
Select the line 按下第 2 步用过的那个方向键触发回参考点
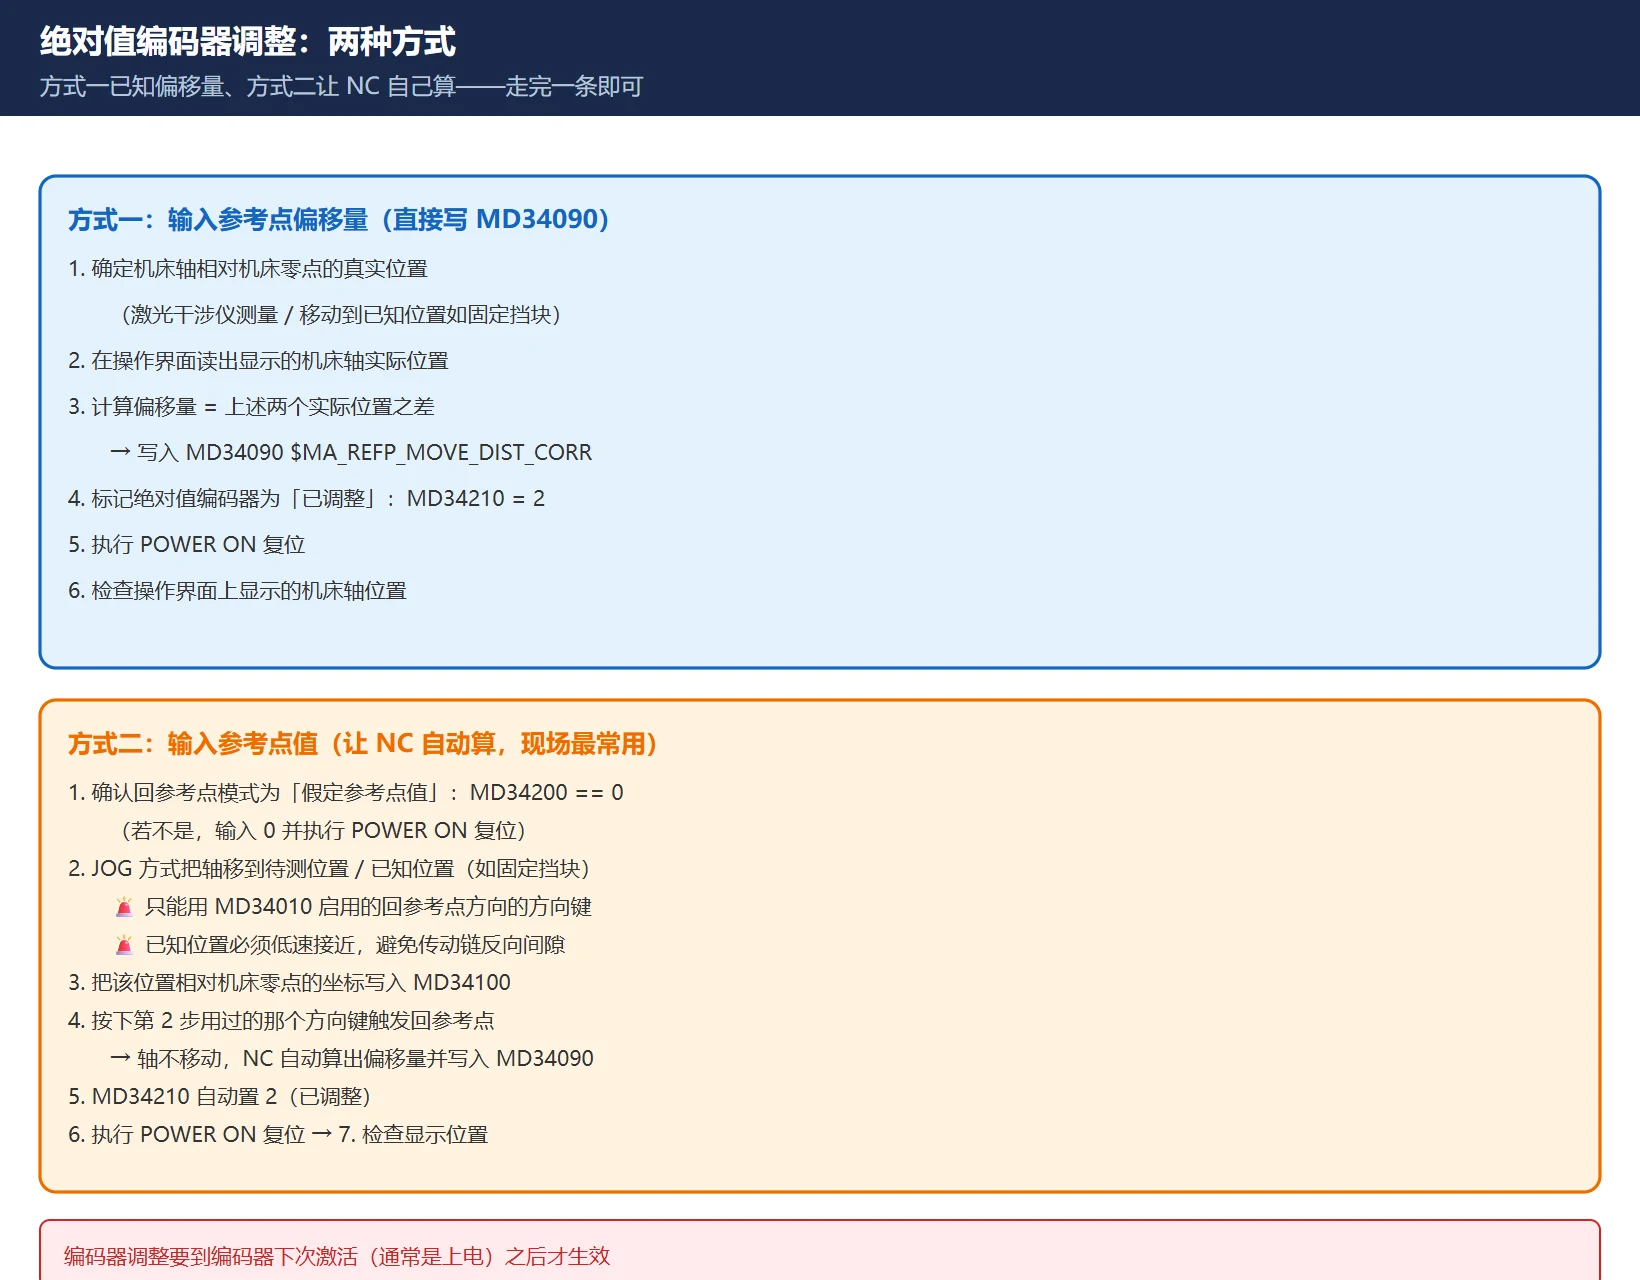281,1021
